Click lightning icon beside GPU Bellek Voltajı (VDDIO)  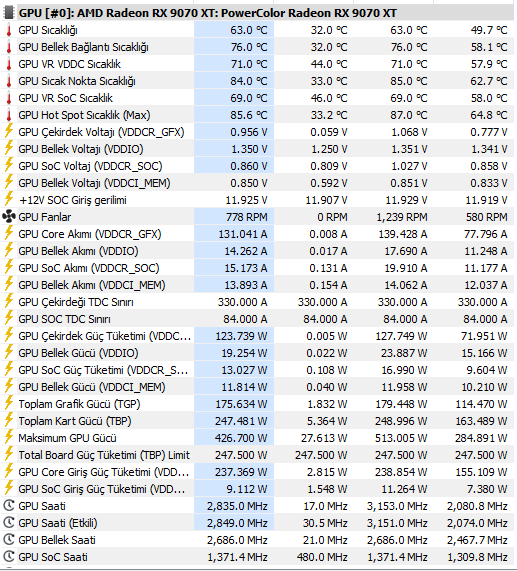coord(9,148)
